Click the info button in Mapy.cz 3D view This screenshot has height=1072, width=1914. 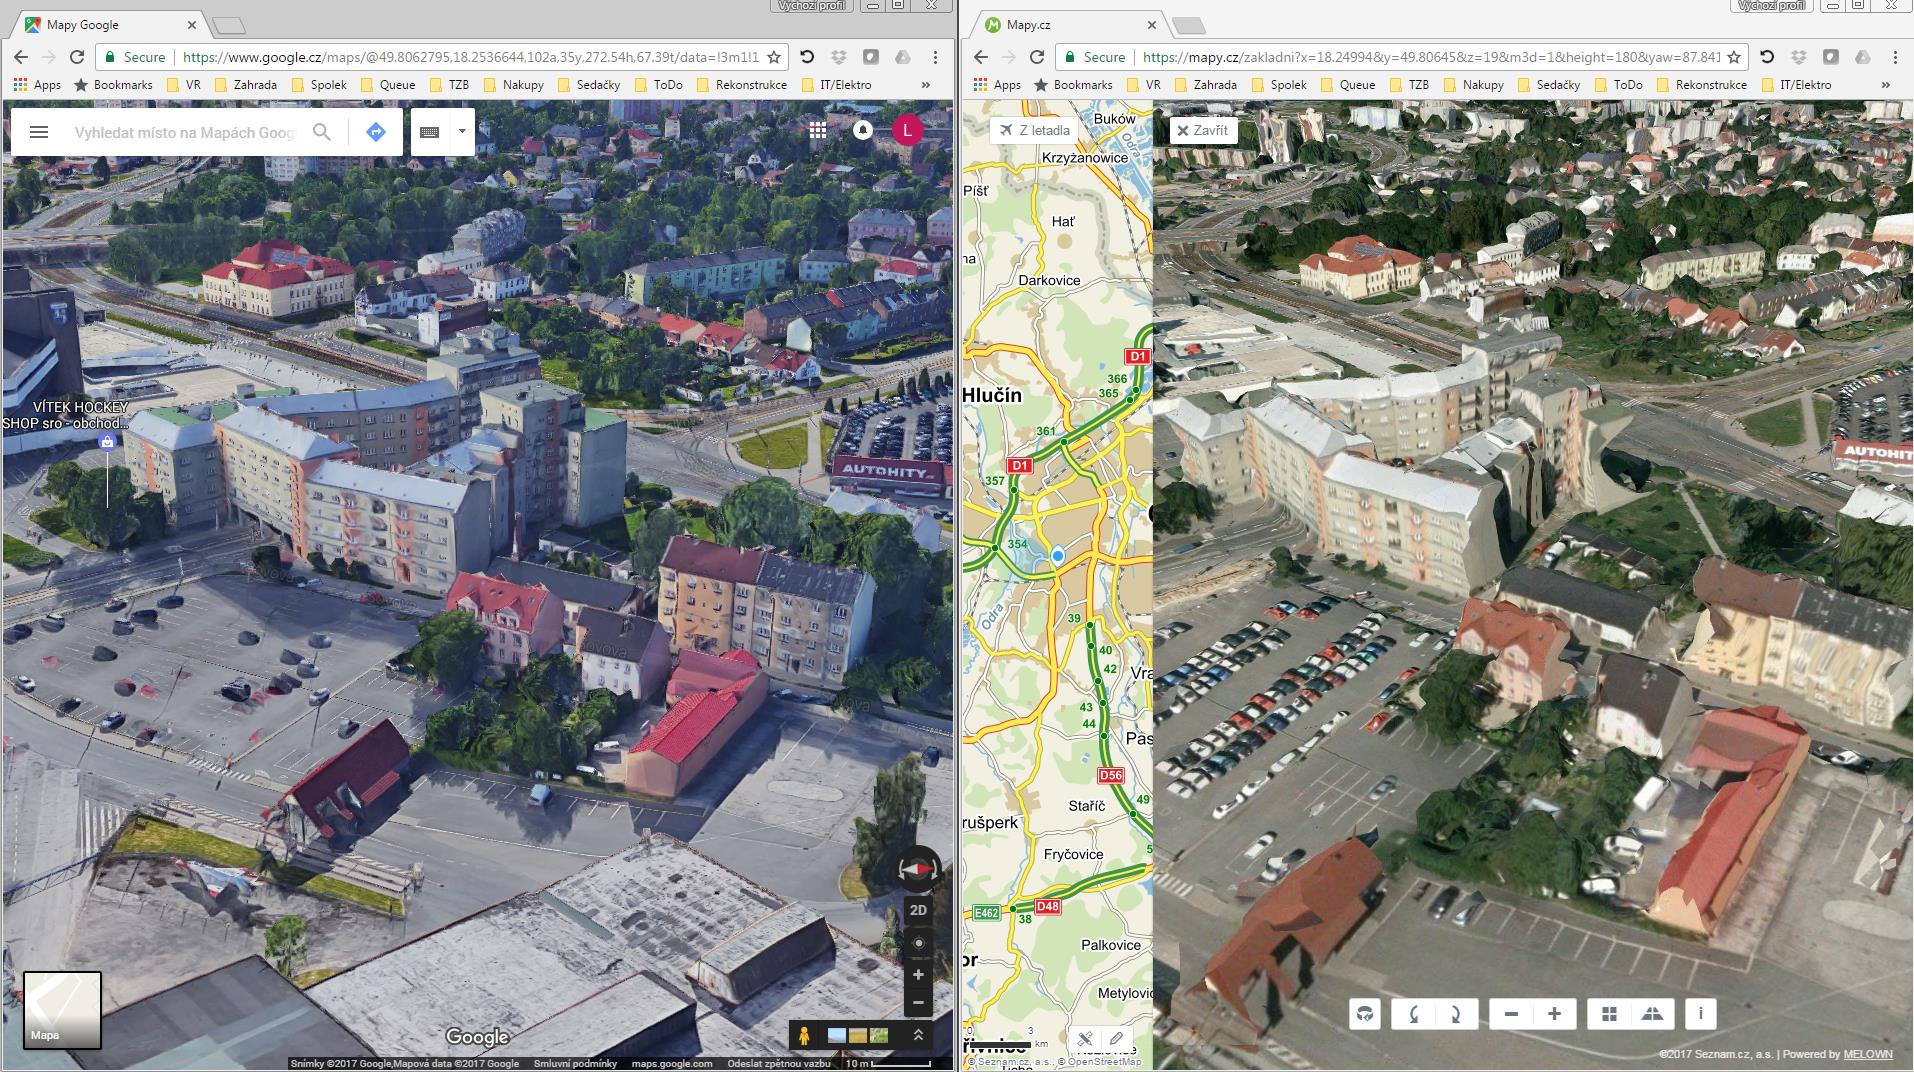[x=1700, y=1014]
